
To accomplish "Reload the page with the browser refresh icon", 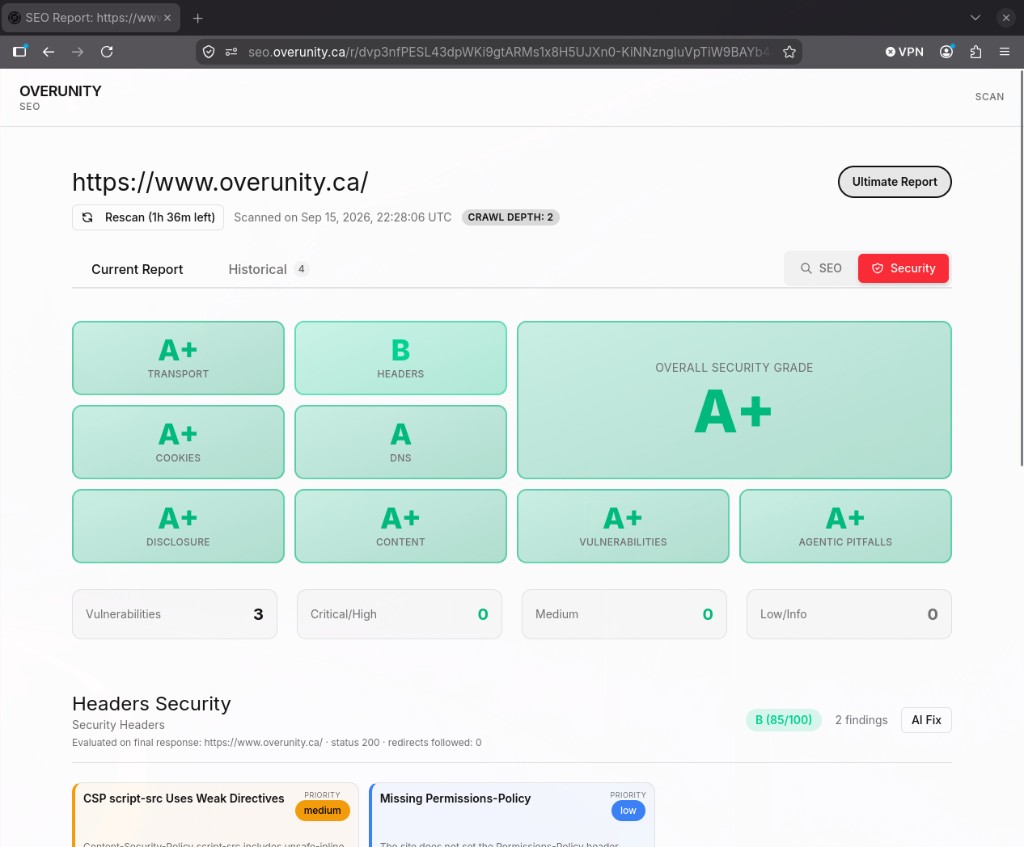I will pos(107,52).
